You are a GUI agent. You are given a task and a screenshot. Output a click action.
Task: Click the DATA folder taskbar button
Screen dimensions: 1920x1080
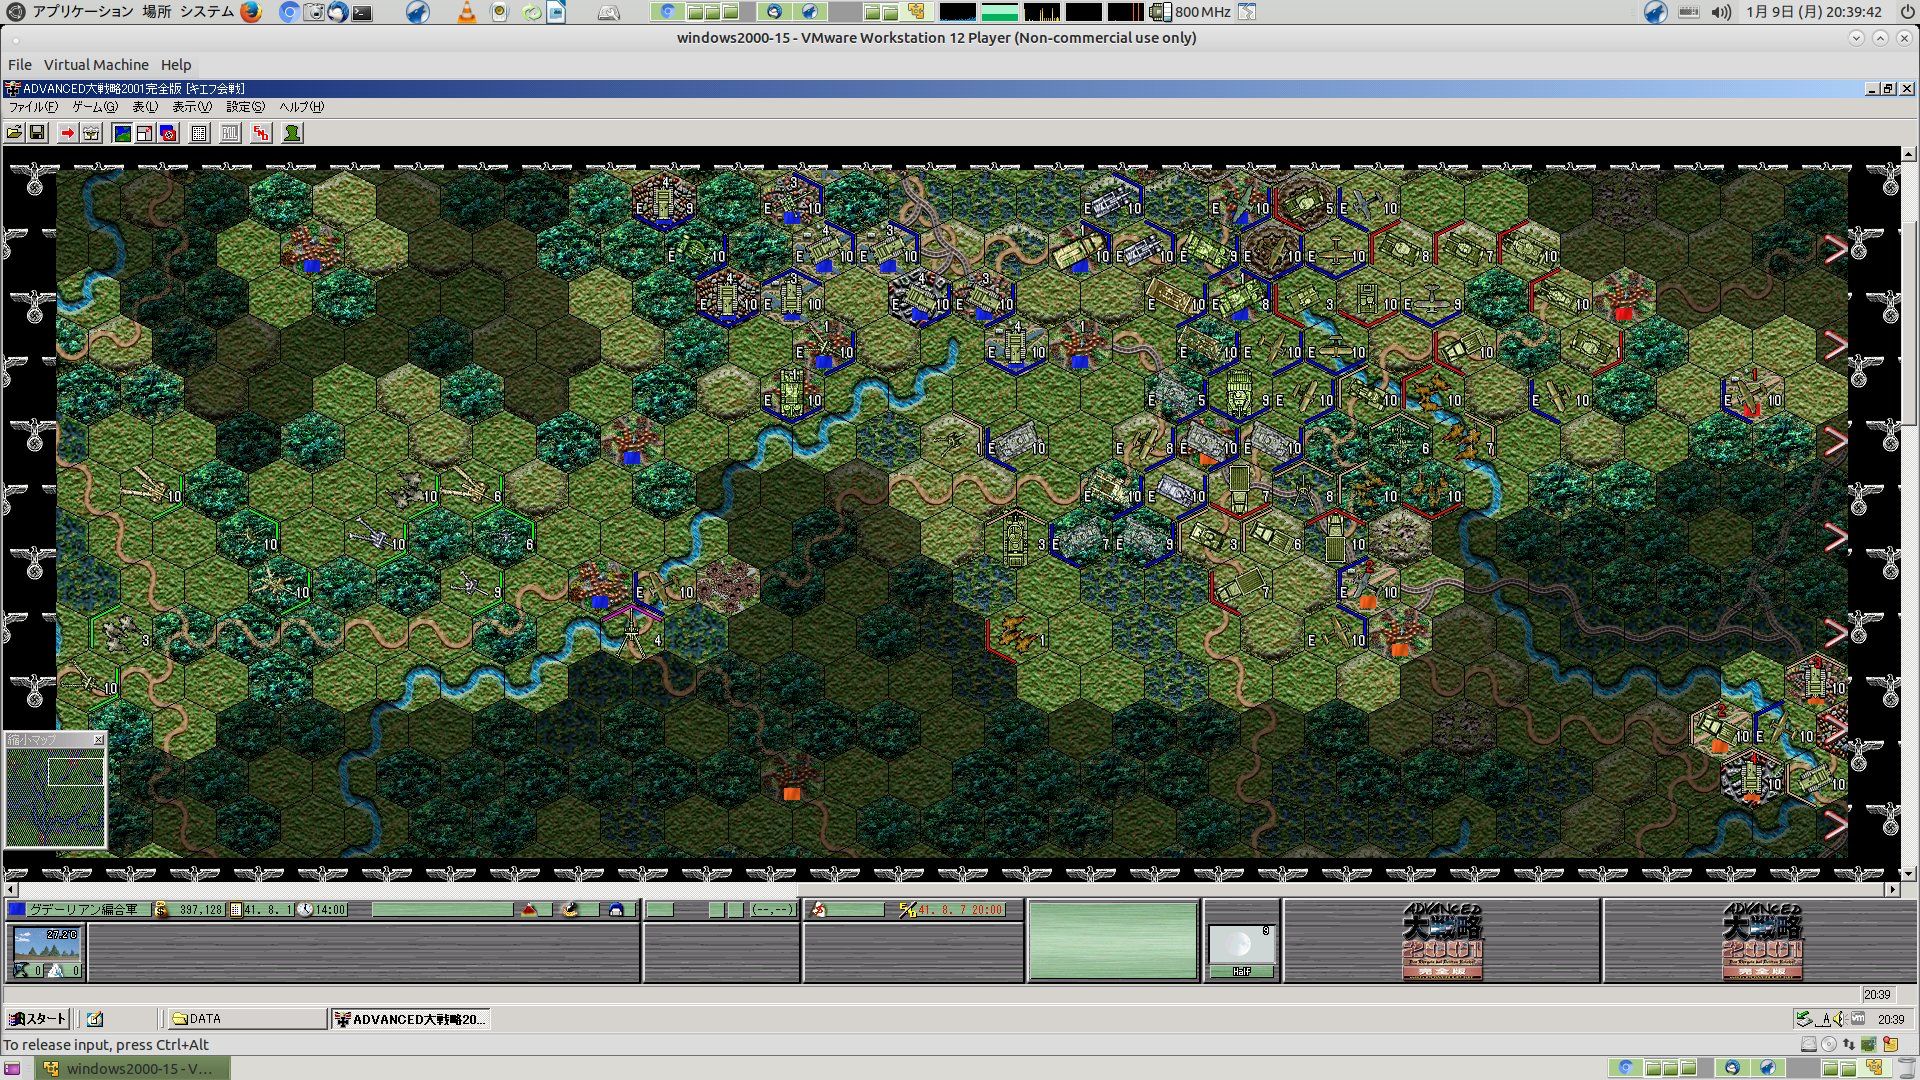246,1019
